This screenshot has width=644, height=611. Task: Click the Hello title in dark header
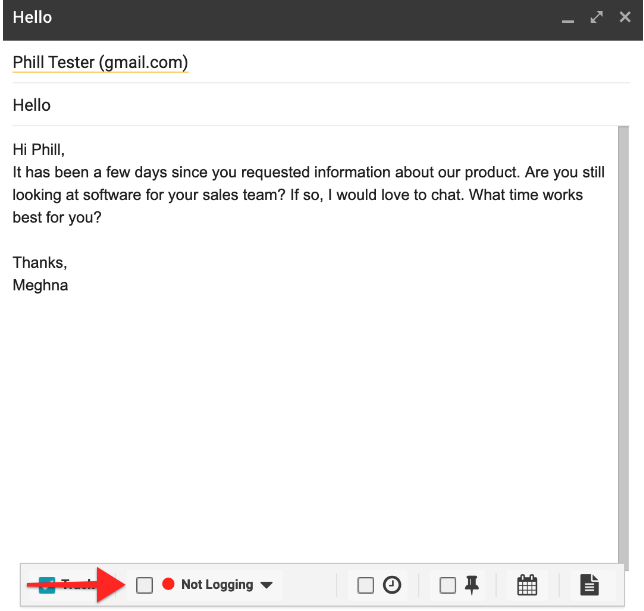32,18
